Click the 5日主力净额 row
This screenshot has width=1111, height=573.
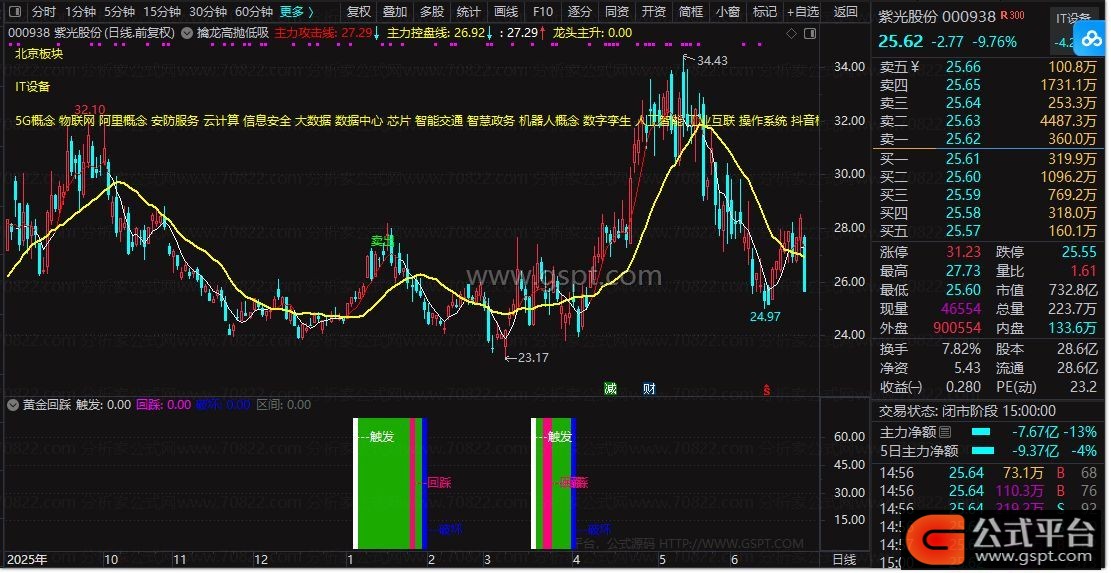pos(988,451)
